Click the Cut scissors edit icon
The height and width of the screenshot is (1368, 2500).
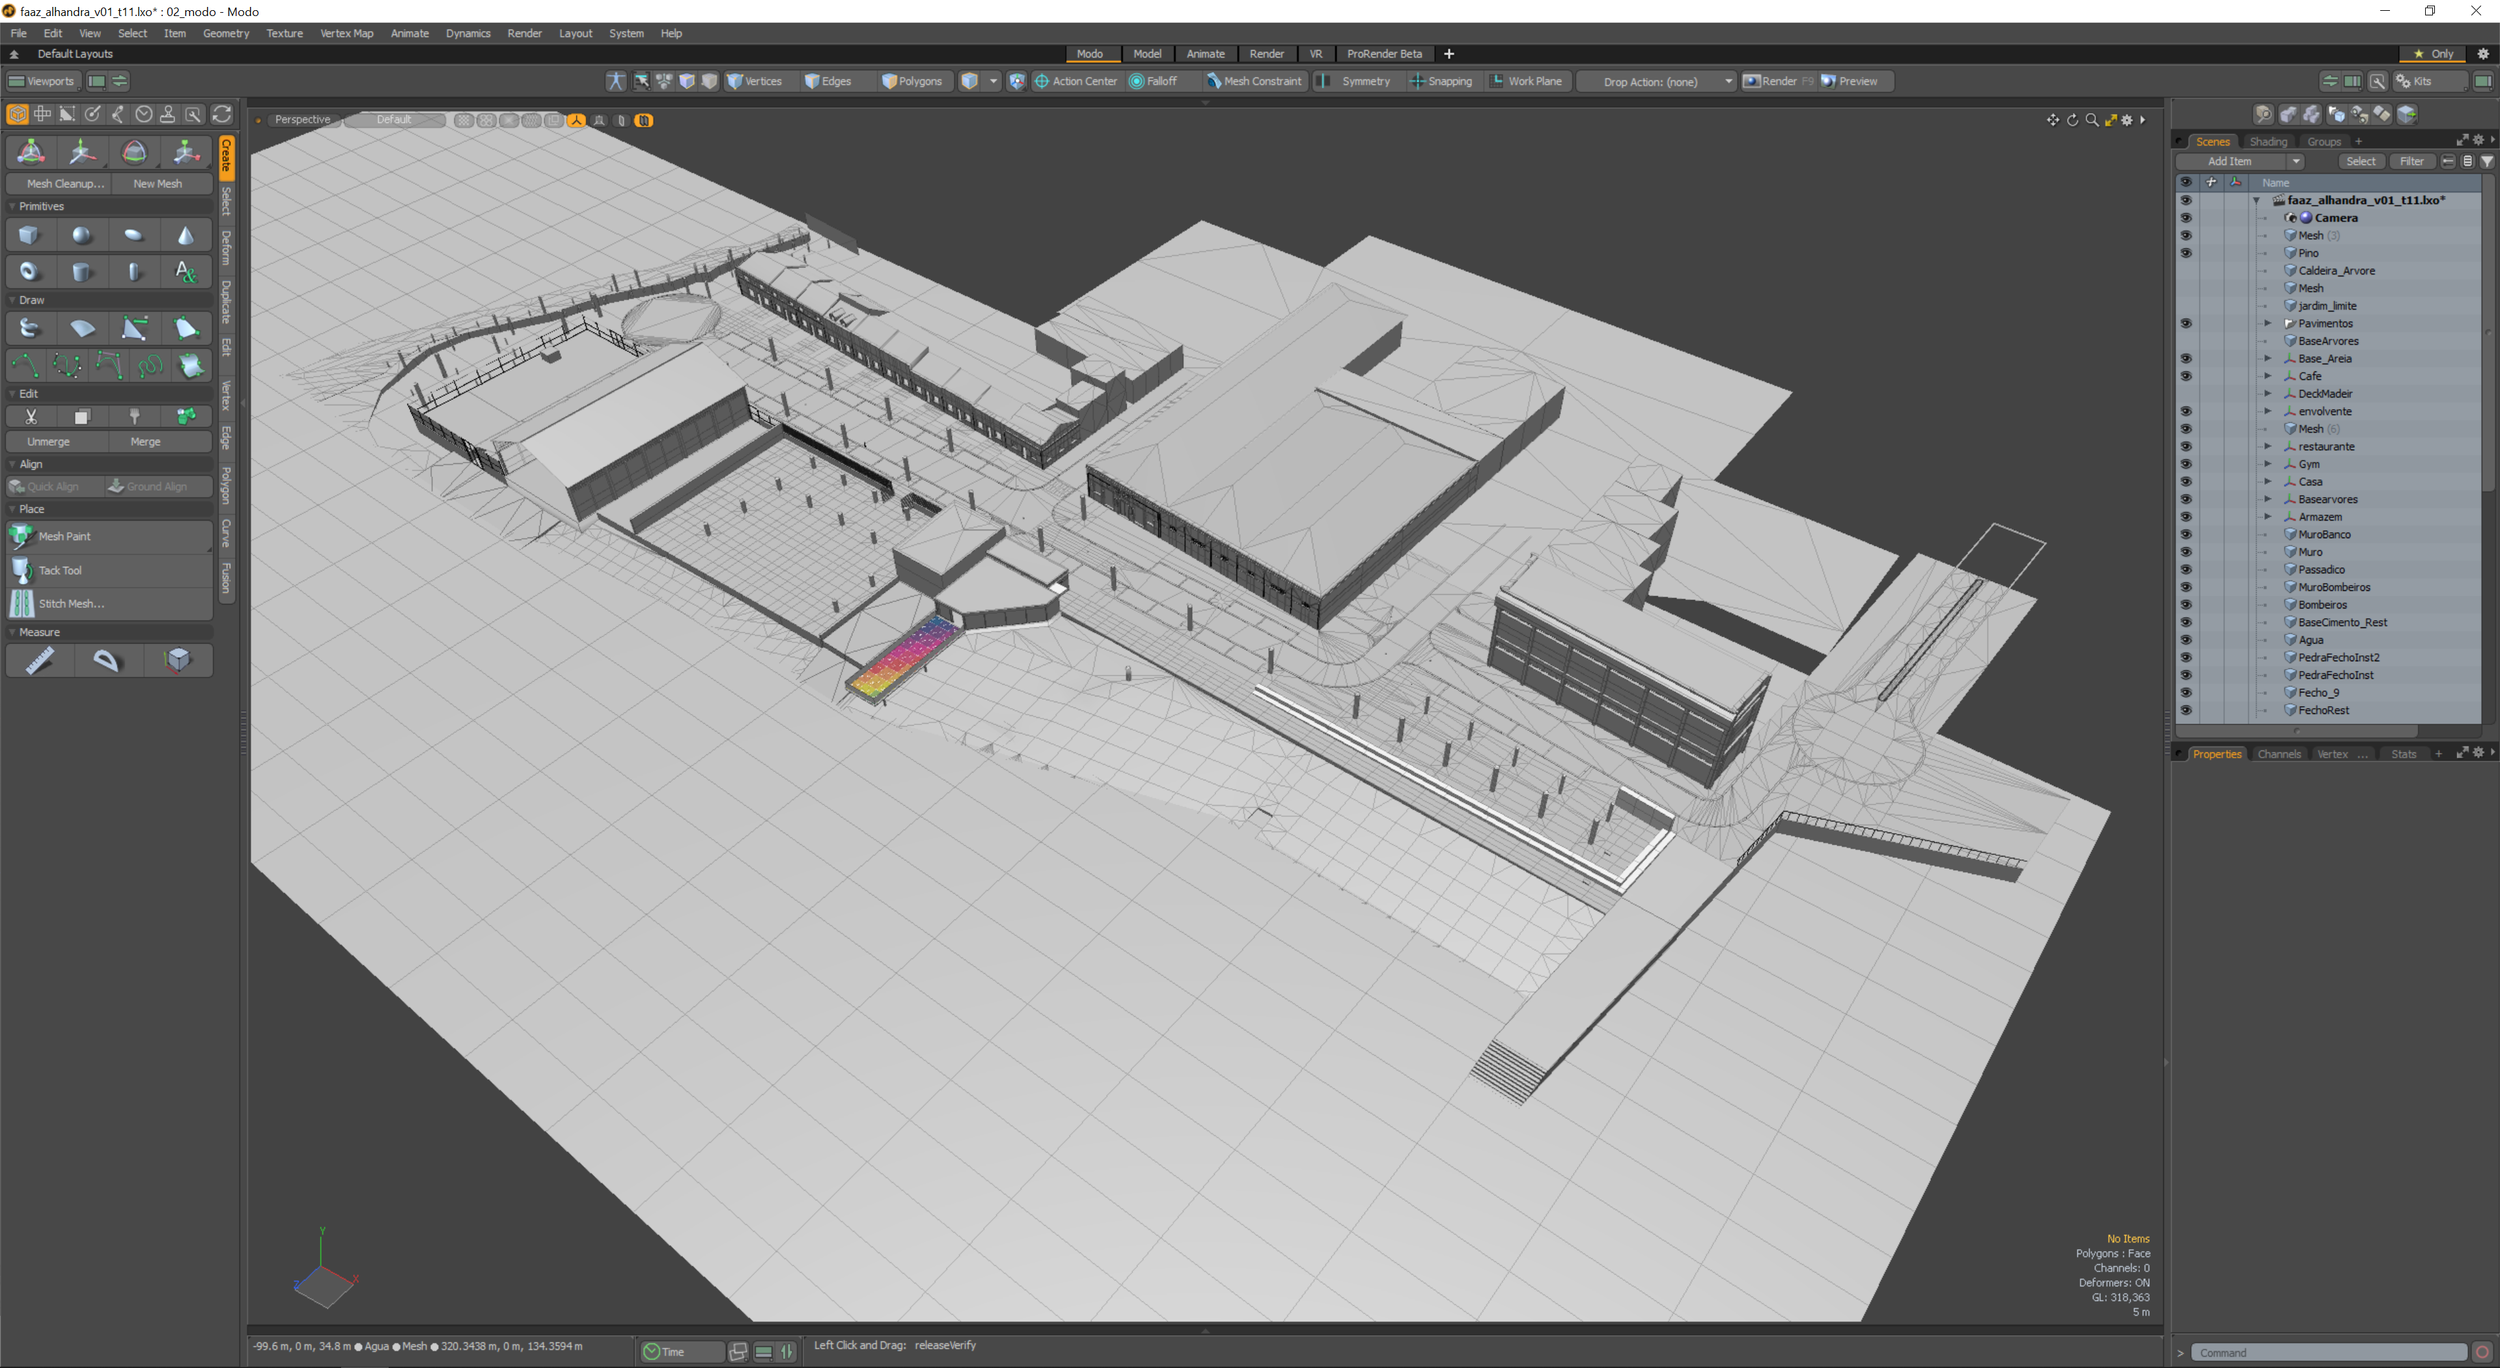[31, 416]
